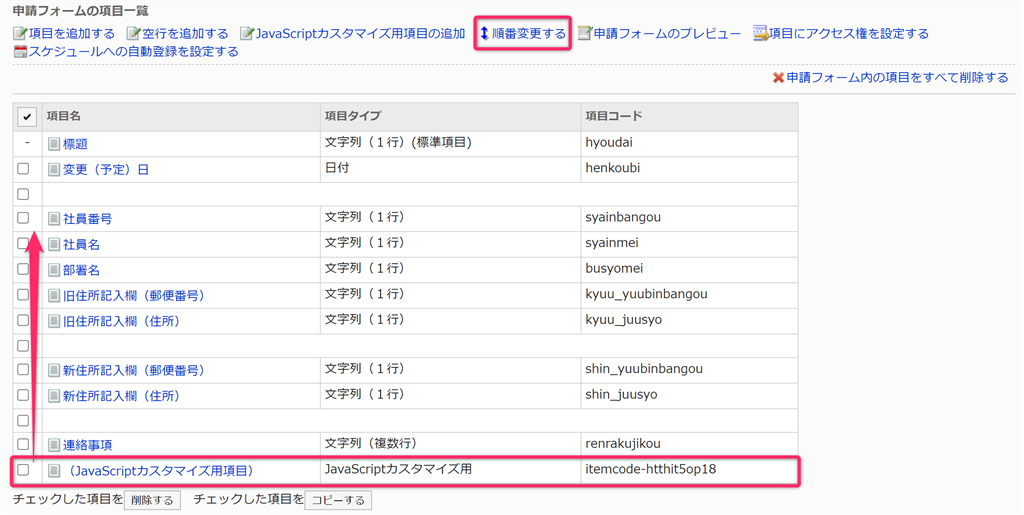The height and width of the screenshot is (515, 1024).
Task: Click the item icon beside 旧住所記入欄（郵便番号）
Action: 54,296
